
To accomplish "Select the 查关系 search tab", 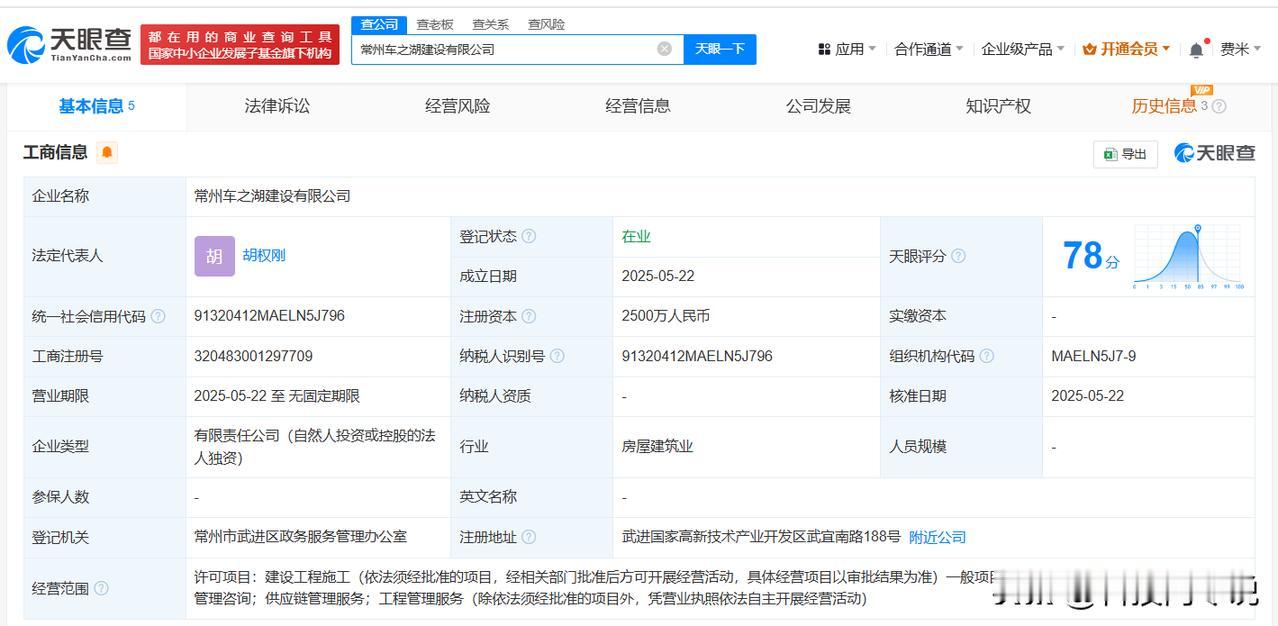I will [490, 24].
